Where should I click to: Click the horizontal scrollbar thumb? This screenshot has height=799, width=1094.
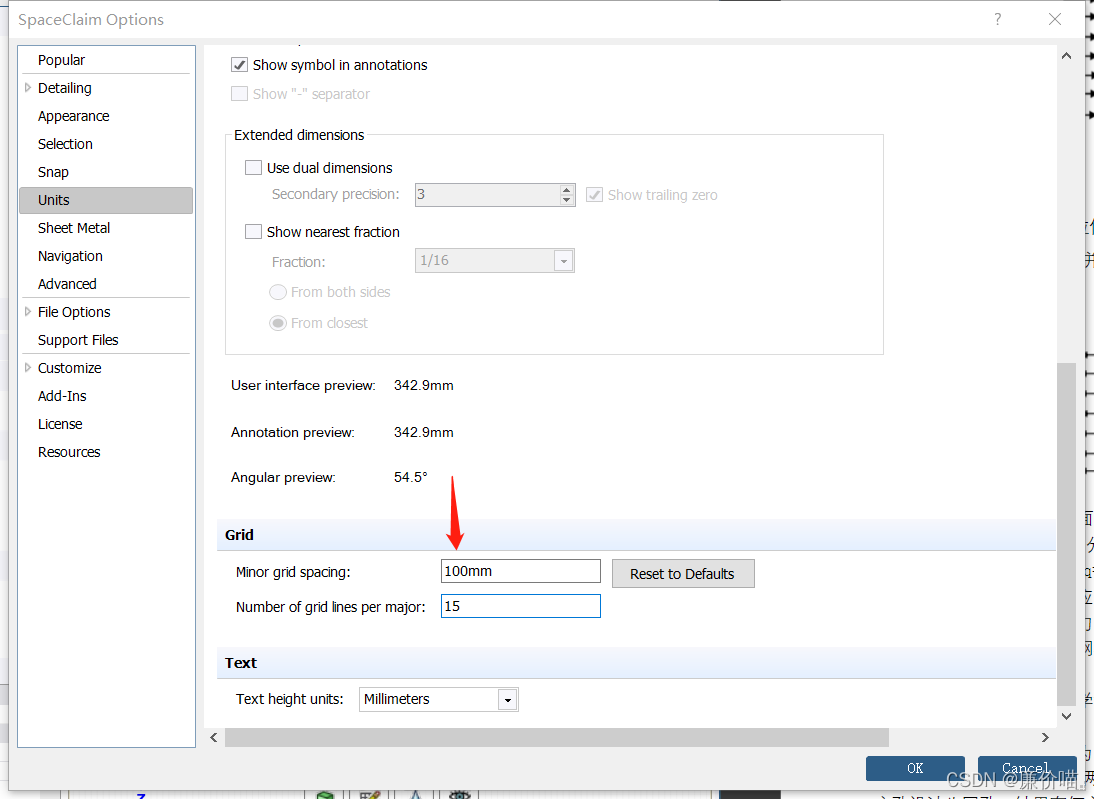pyautogui.click(x=557, y=737)
